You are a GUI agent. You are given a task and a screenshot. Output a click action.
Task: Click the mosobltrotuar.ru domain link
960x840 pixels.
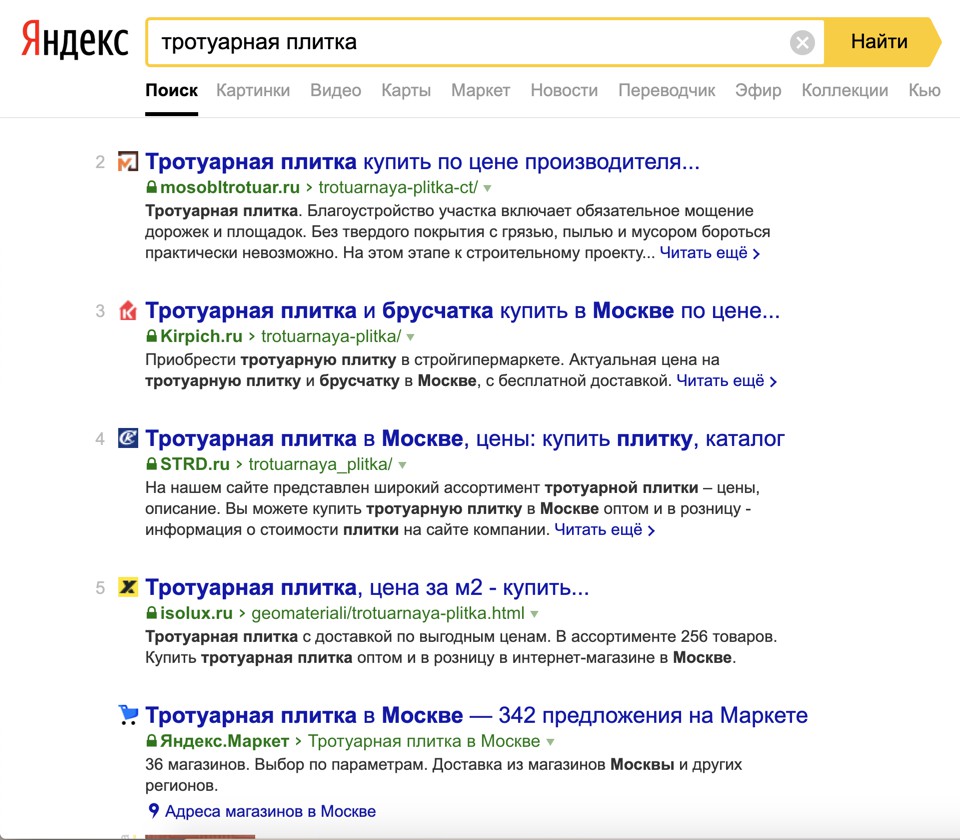(230, 187)
